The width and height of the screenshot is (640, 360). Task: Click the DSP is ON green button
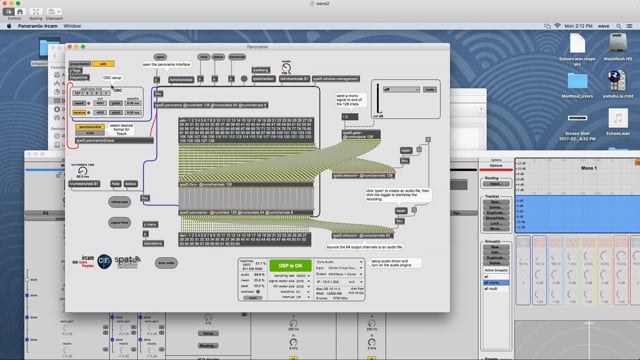point(290,266)
